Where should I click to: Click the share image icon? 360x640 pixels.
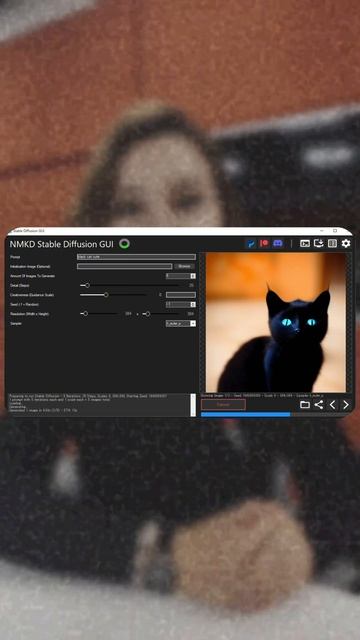pos(319,405)
